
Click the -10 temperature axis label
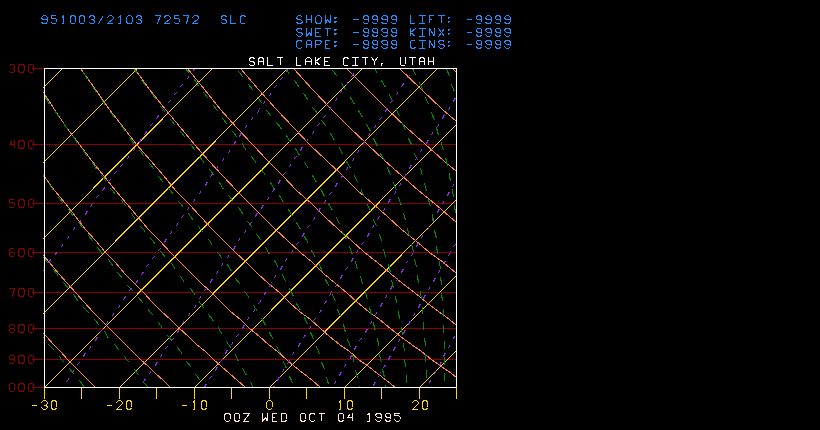point(194,405)
